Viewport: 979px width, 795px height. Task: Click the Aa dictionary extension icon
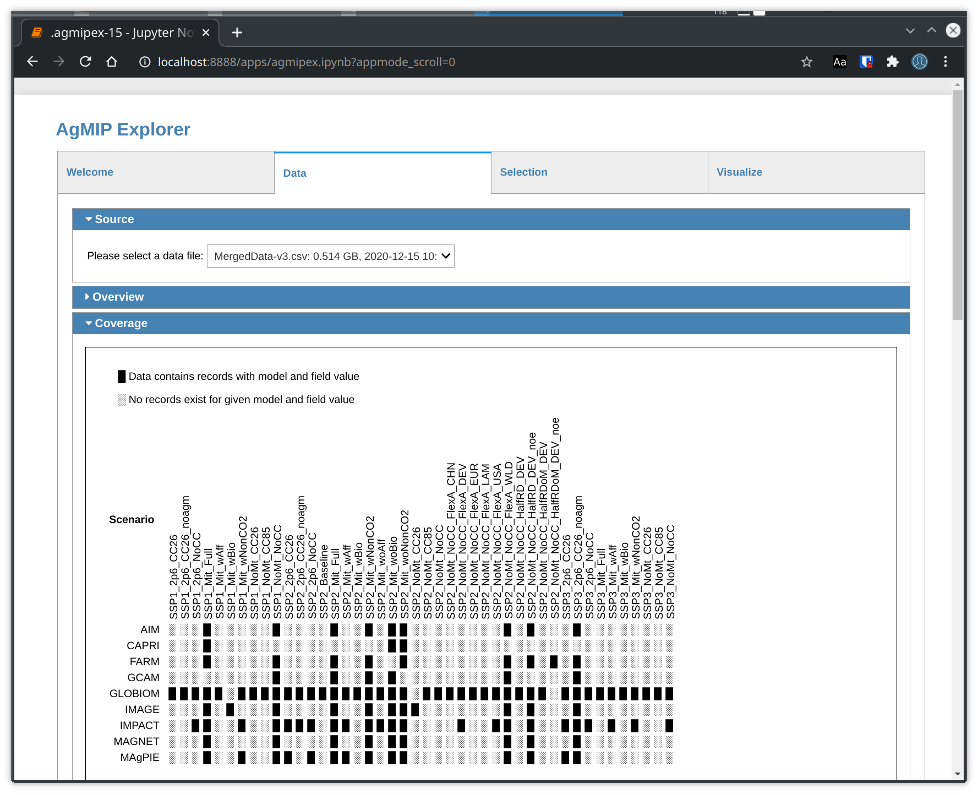coord(840,62)
